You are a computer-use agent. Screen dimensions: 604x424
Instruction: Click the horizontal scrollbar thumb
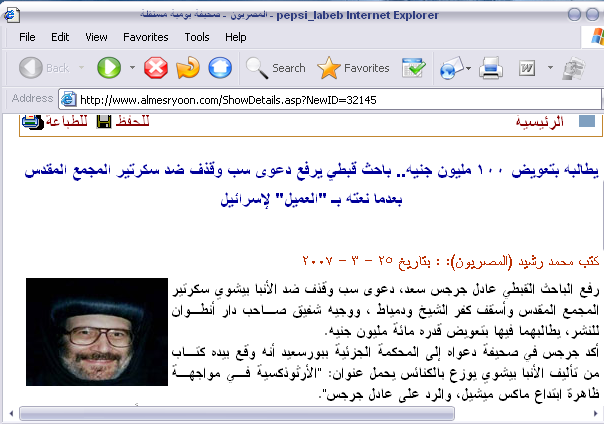237,414
